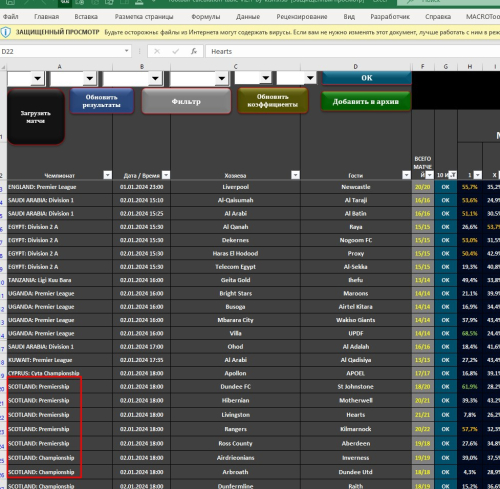Open the ВСЕГО МАТЧЕЙ filter arrow

tap(430, 175)
